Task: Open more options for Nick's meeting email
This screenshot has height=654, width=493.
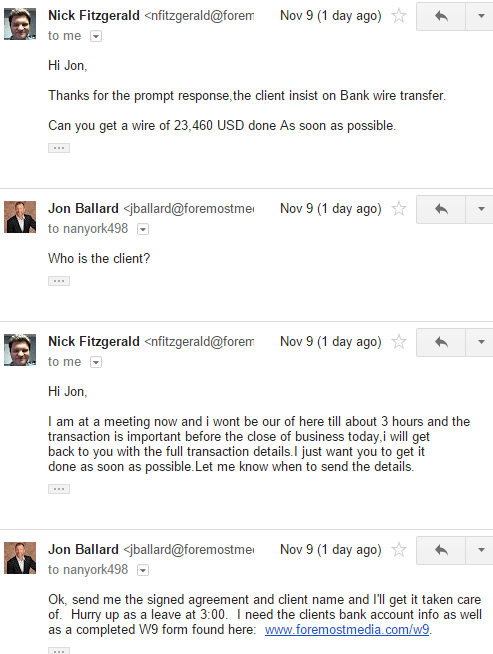Action: click(480, 342)
